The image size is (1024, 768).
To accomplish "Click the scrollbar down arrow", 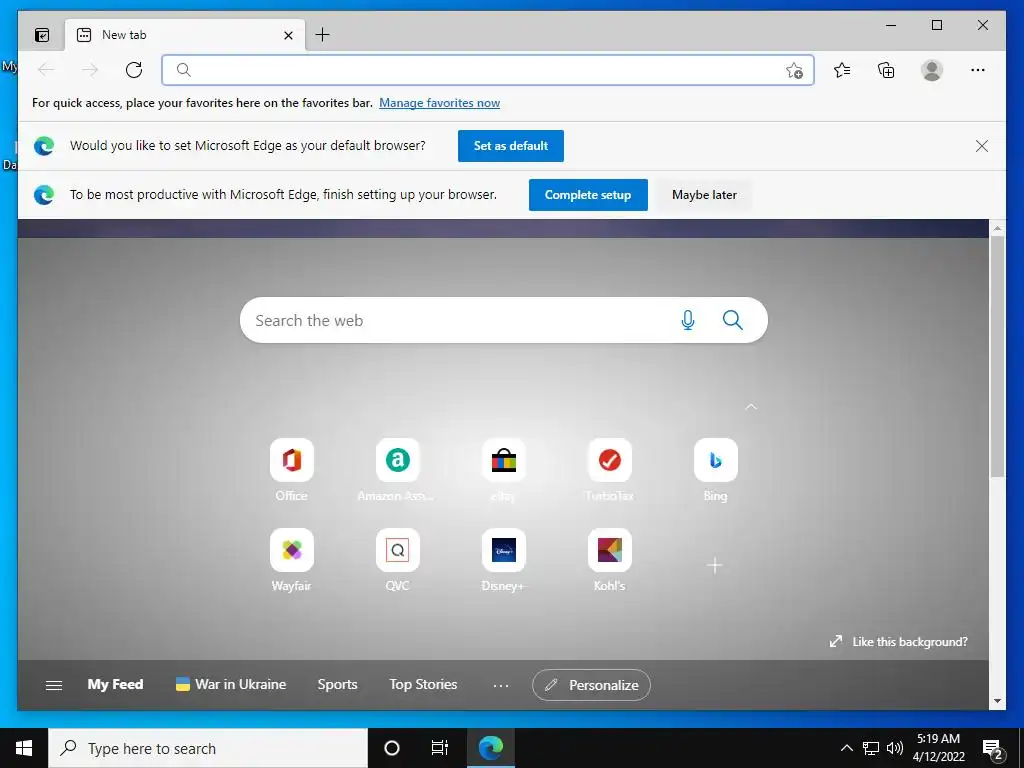I will pos(997,701).
